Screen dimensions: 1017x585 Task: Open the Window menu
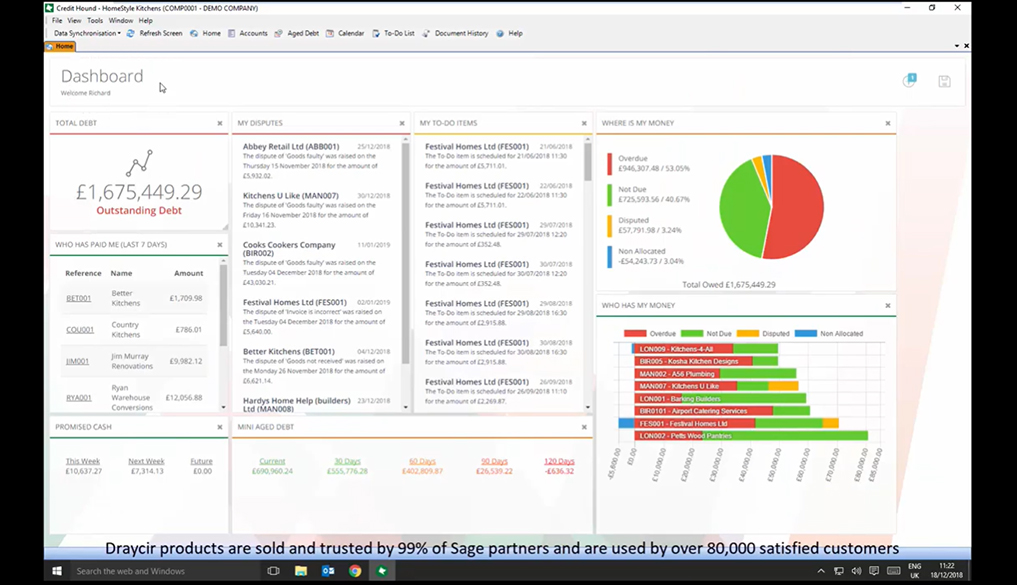point(121,21)
